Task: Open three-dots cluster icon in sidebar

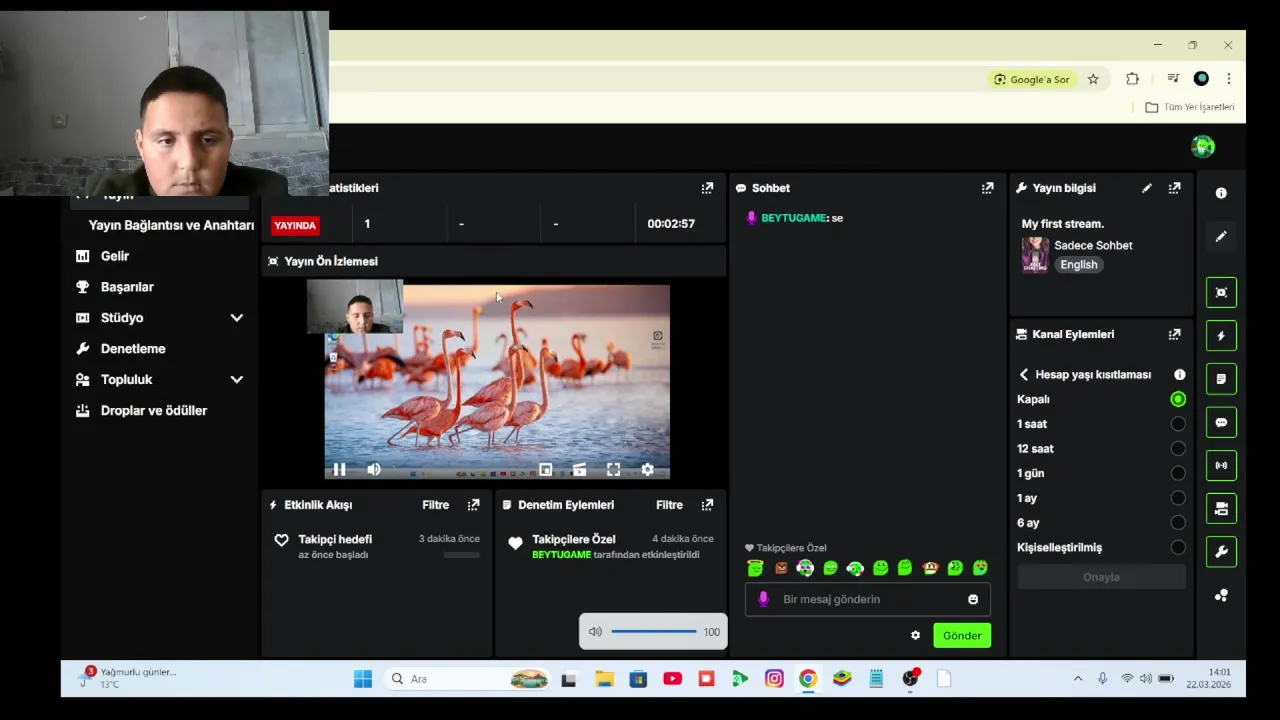Action: click(1221, 595)
